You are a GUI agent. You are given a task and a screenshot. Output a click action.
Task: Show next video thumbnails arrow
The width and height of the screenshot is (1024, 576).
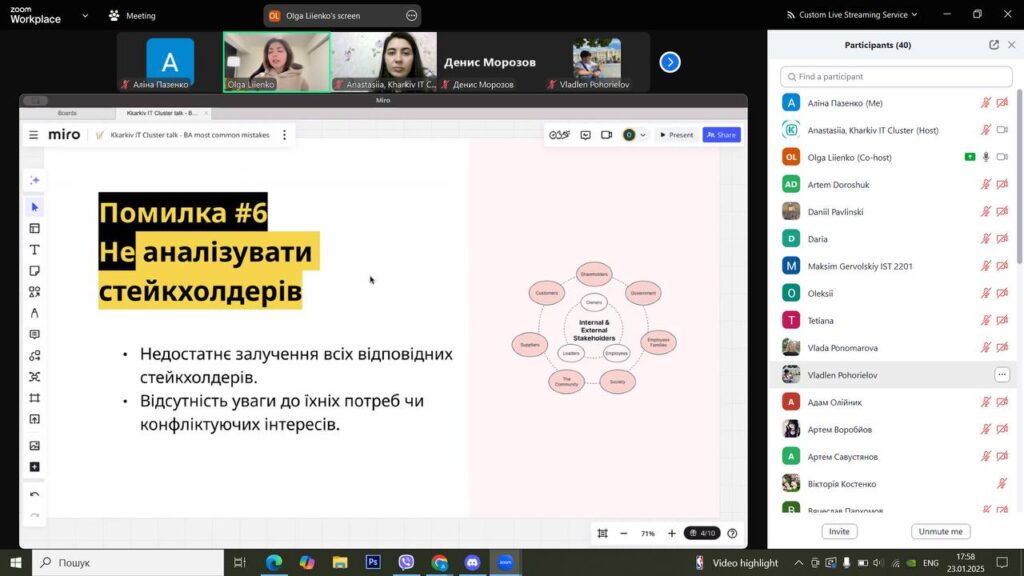[x=669, y=62]
